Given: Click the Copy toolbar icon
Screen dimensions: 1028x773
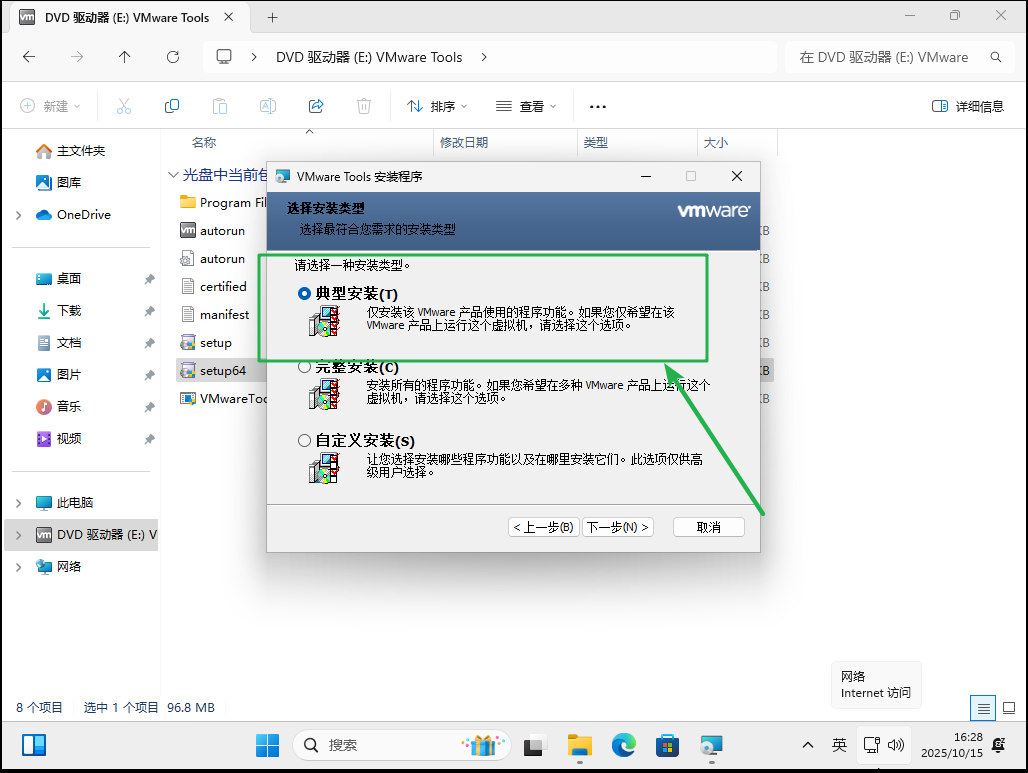Looking at the screenshot, I should 172,106.
